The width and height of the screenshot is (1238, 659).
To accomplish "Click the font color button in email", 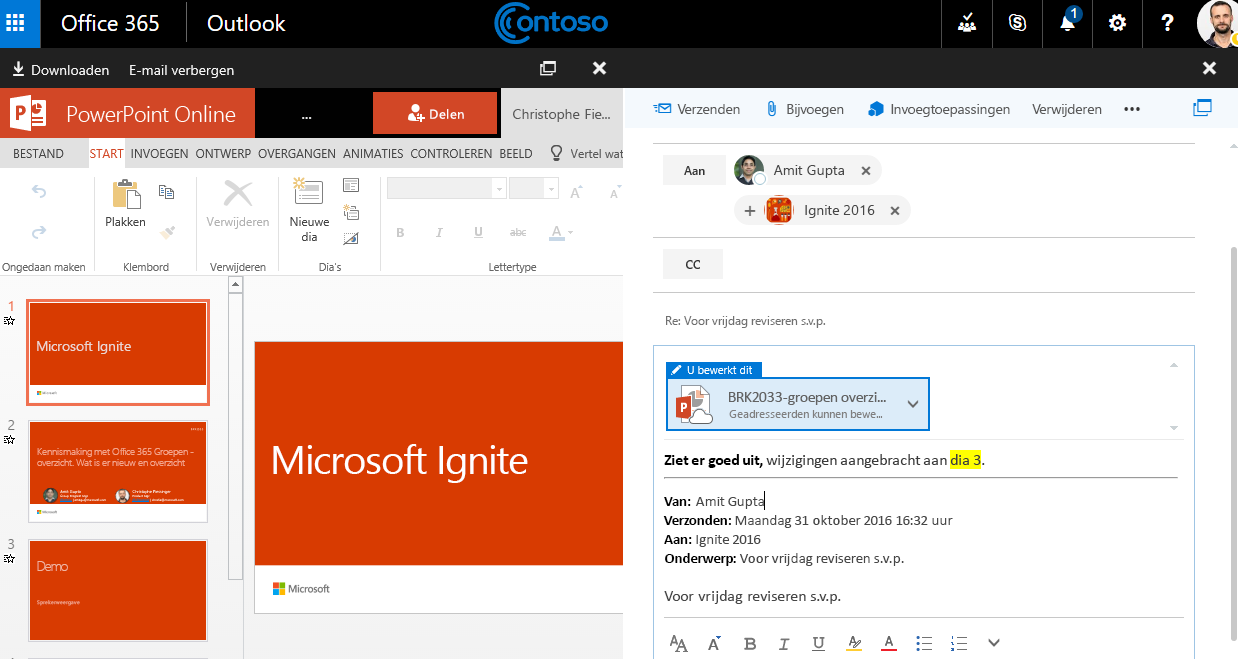I will (x=888, y=643).
